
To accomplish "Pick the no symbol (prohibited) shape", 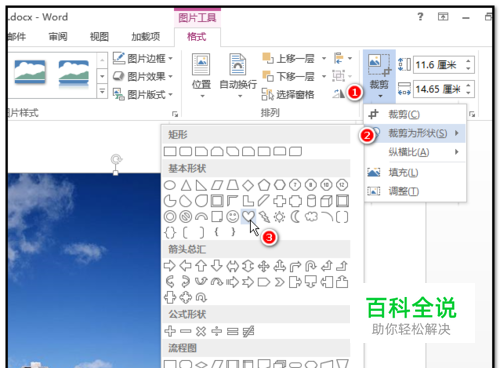I will pyautogui.click(x=186, y=217).
